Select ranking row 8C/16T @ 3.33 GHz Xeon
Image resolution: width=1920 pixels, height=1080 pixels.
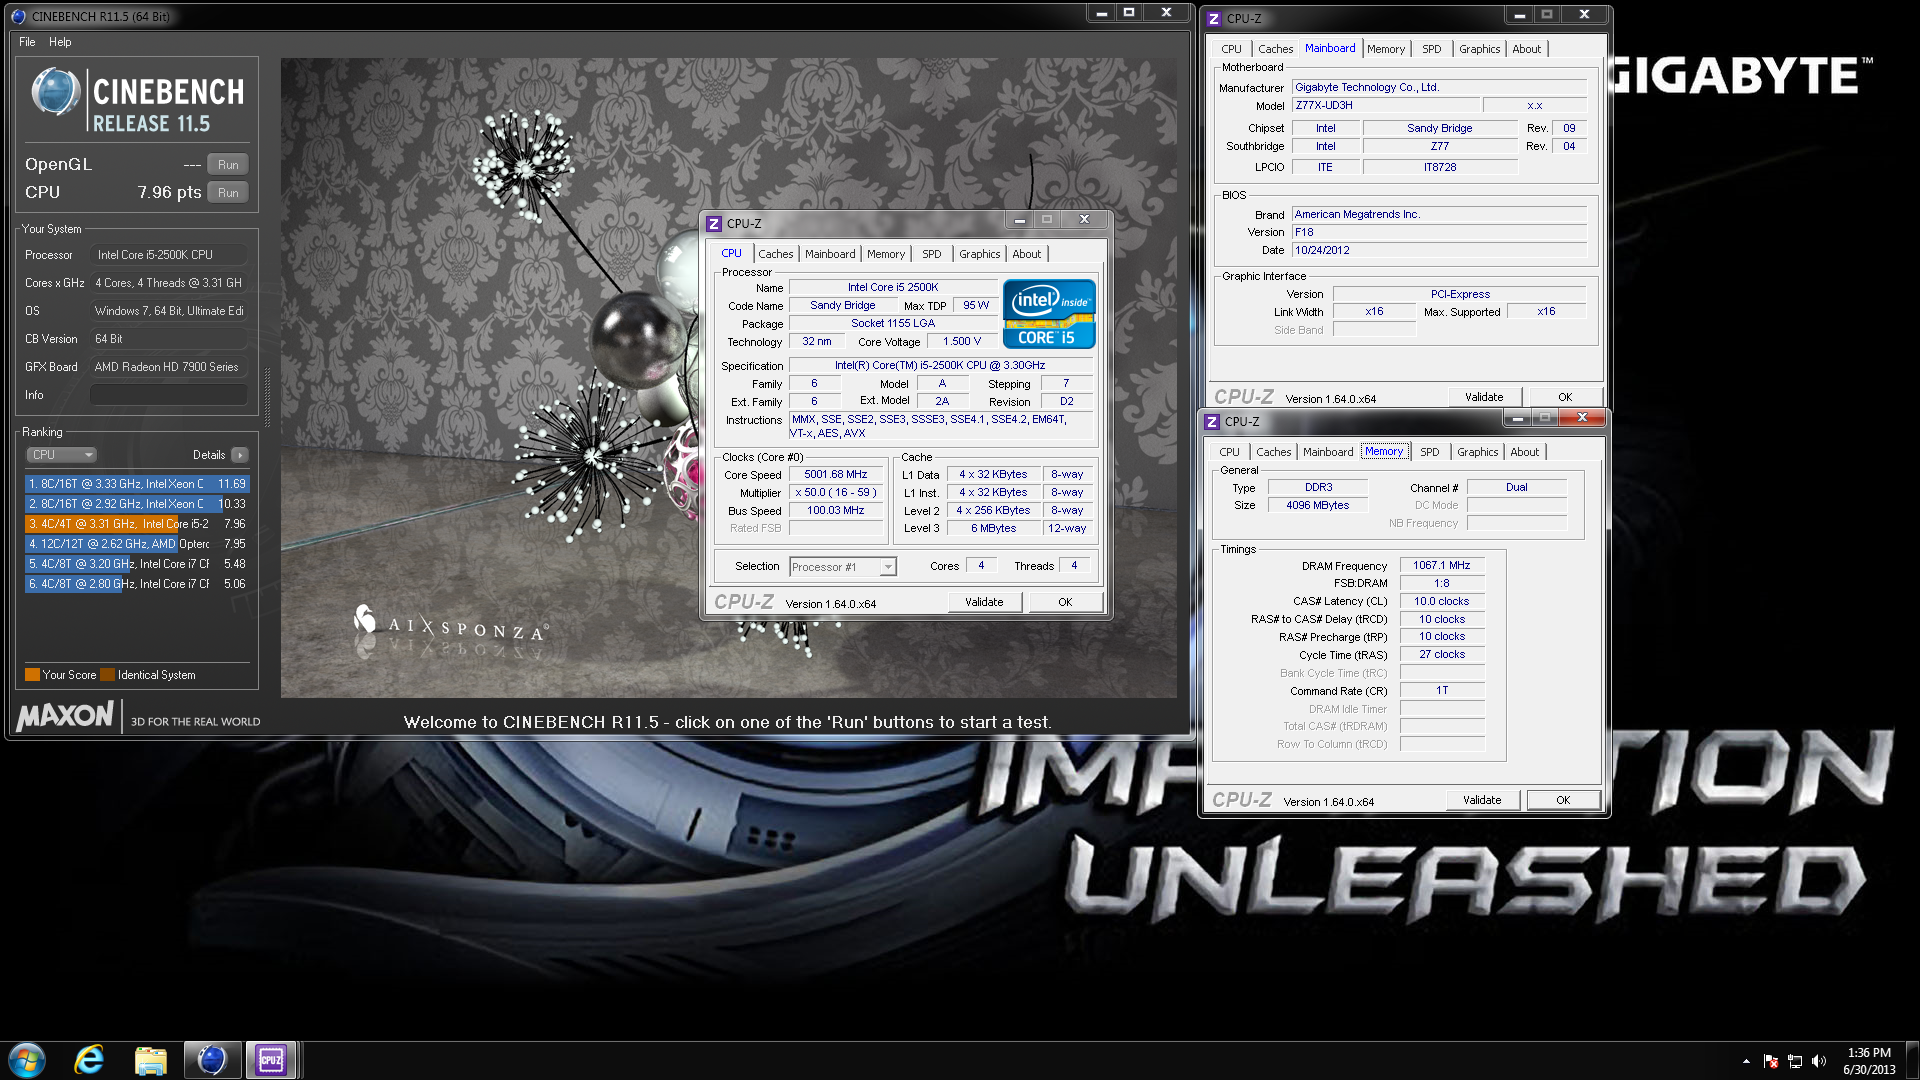tap(137, 484)
